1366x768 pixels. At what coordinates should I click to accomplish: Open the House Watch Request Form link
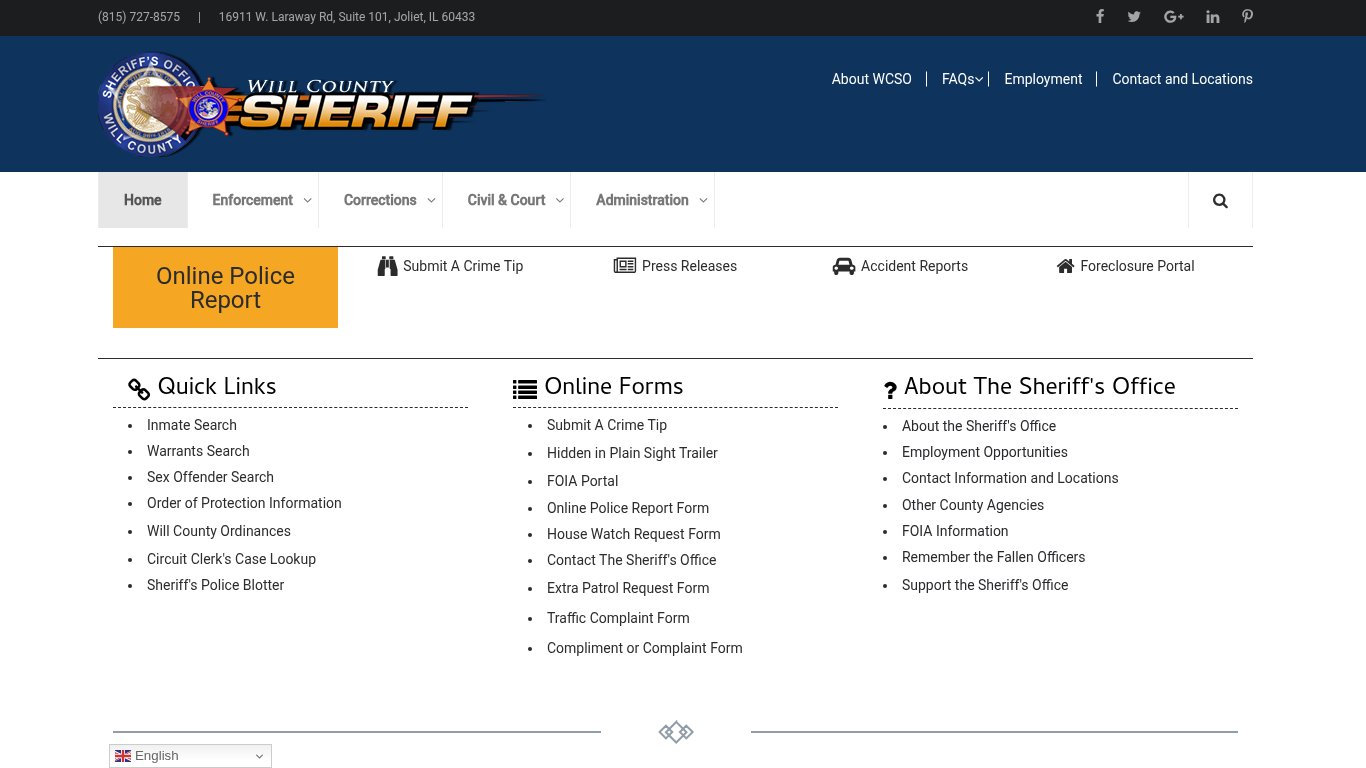tap(633, 534)
